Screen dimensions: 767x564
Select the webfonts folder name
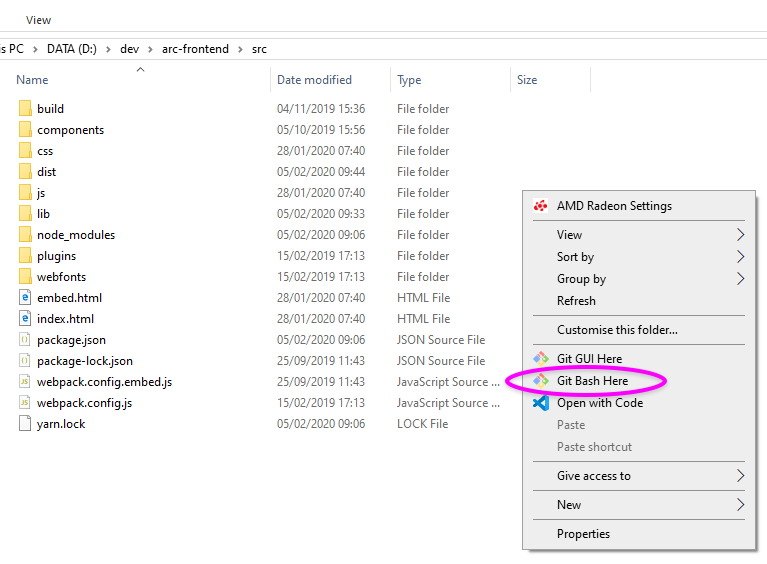(x=62, y=277)
